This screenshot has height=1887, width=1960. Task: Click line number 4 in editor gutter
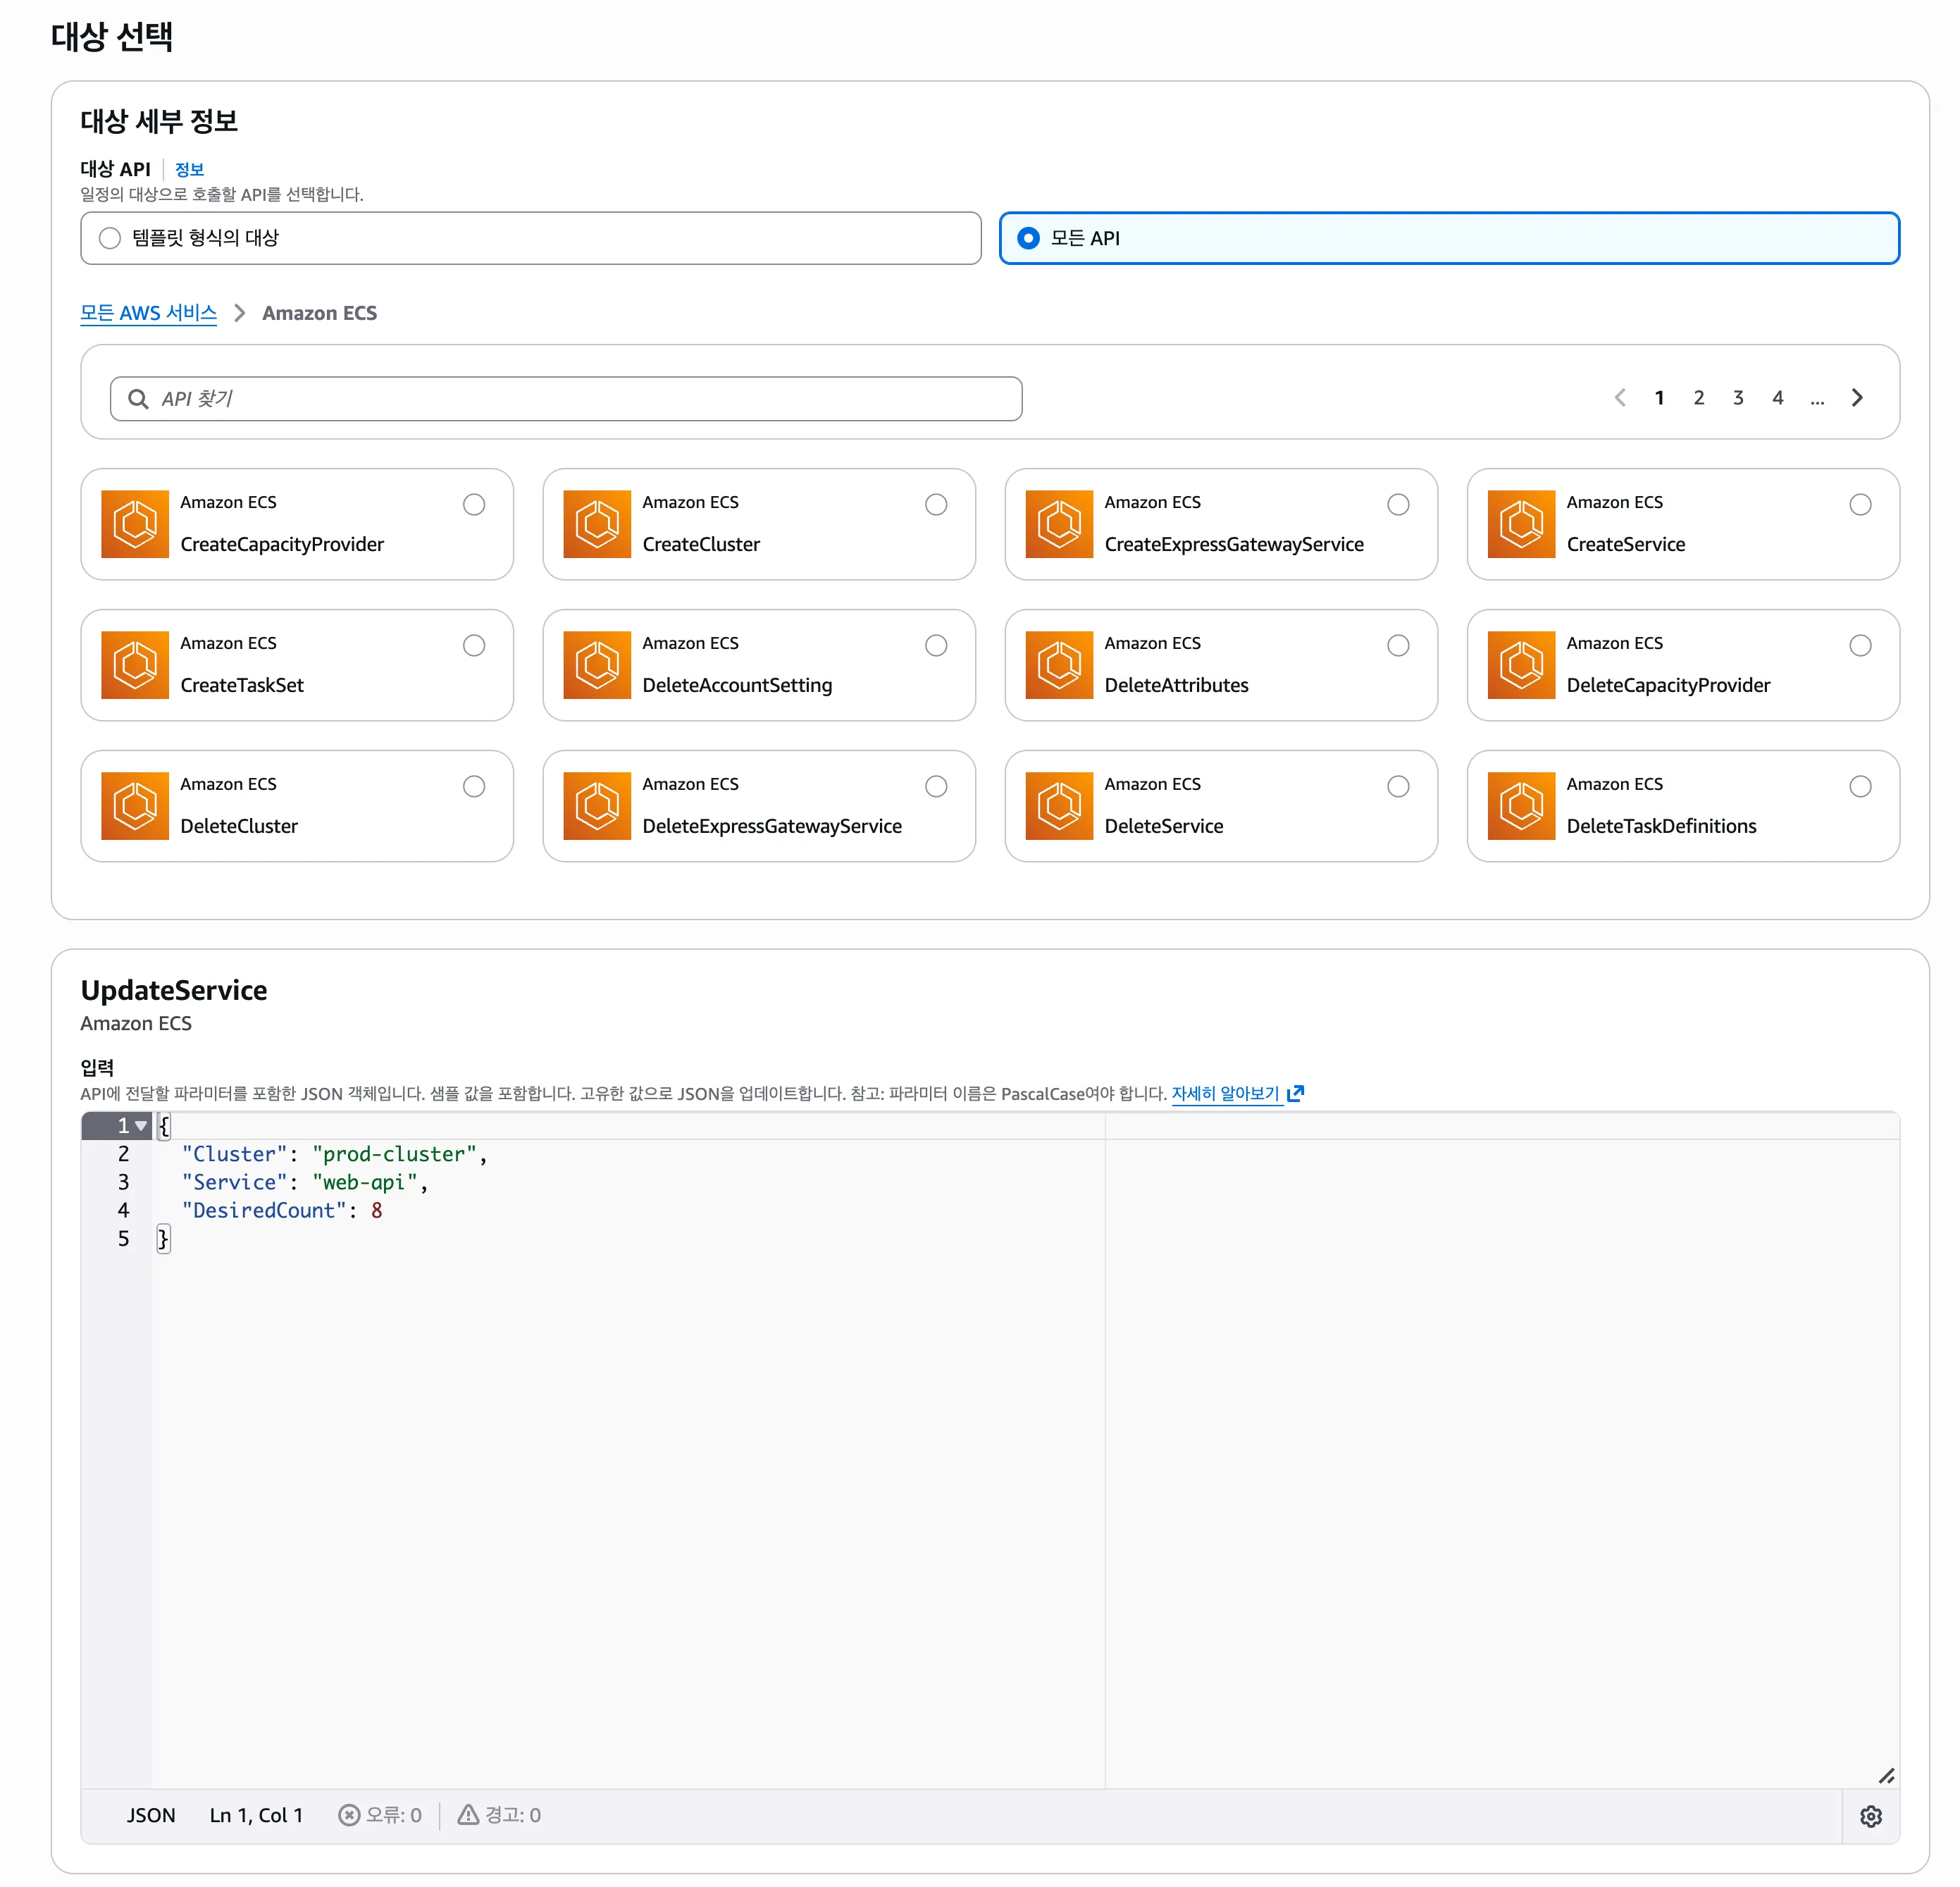click(x=123, y=1210)
